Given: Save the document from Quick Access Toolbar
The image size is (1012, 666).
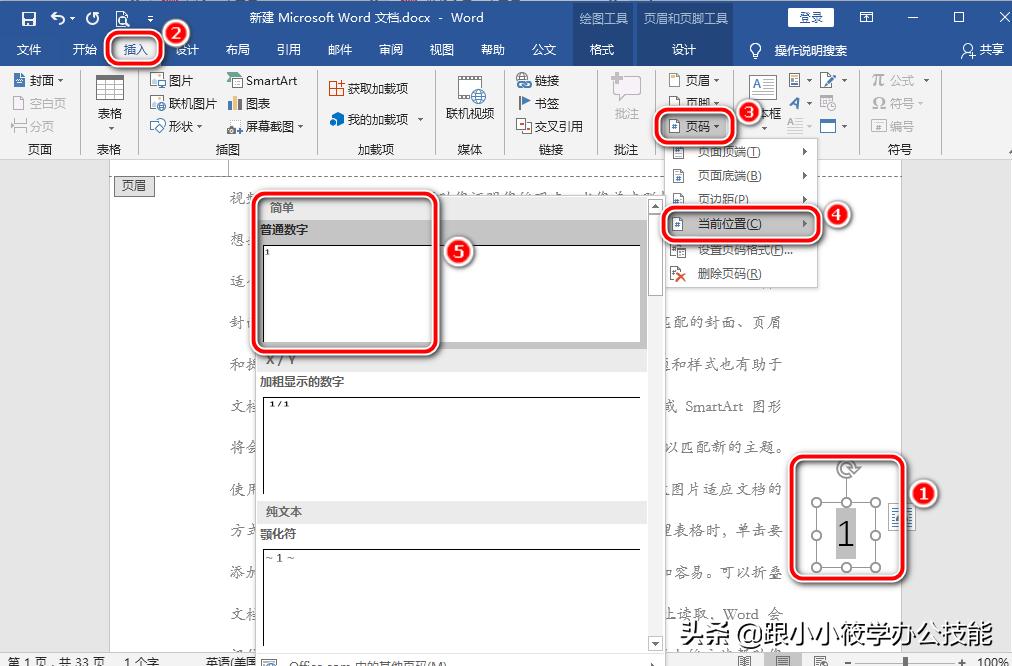Looking at the screenshot, I should pyautogui.click(x=28, y=17).
